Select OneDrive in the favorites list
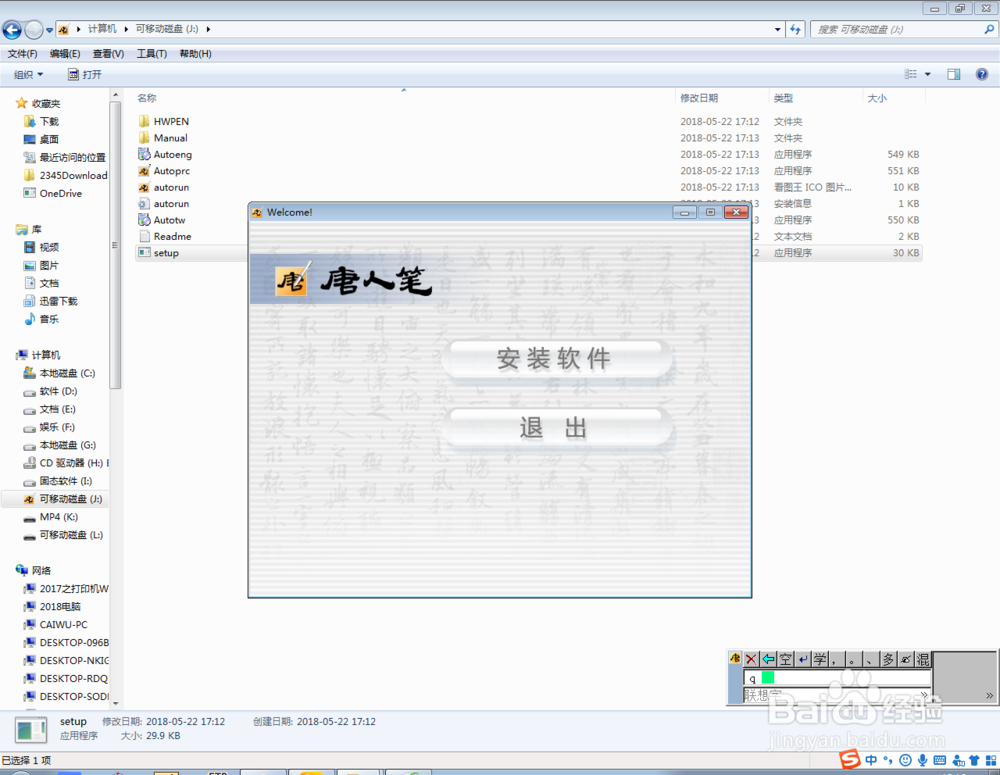This screenshot has height=775, width=1000. (53, 193)
